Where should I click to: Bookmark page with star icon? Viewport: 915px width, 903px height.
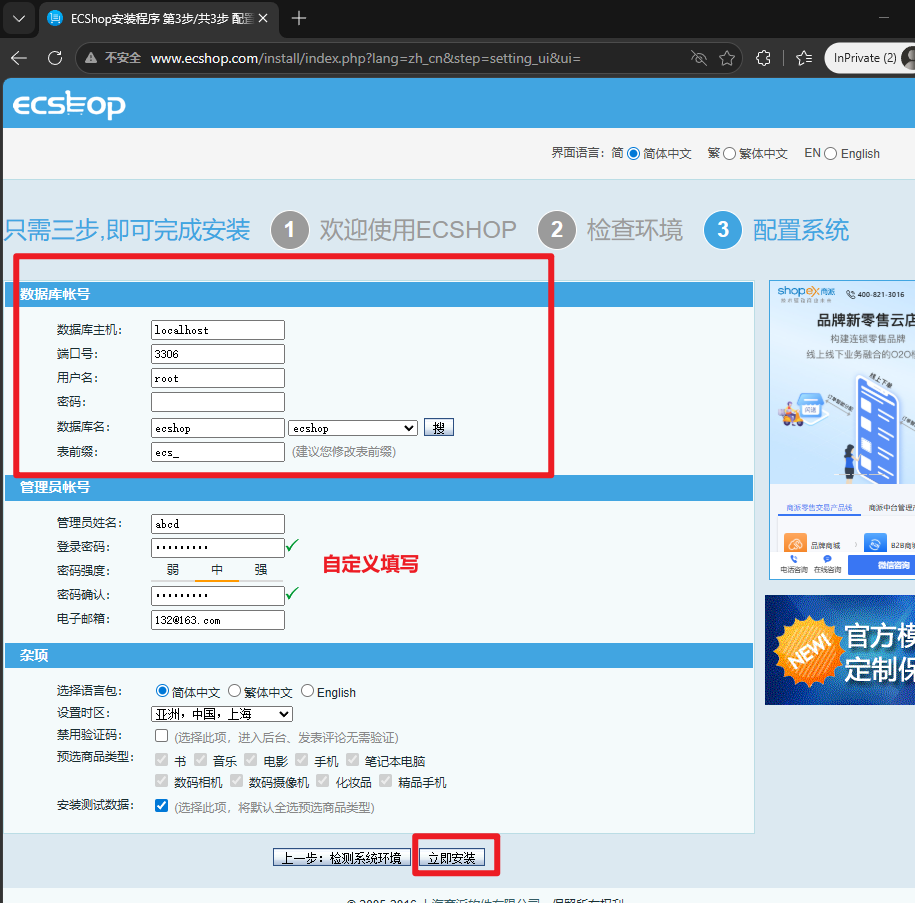click(x=727, y=58)
